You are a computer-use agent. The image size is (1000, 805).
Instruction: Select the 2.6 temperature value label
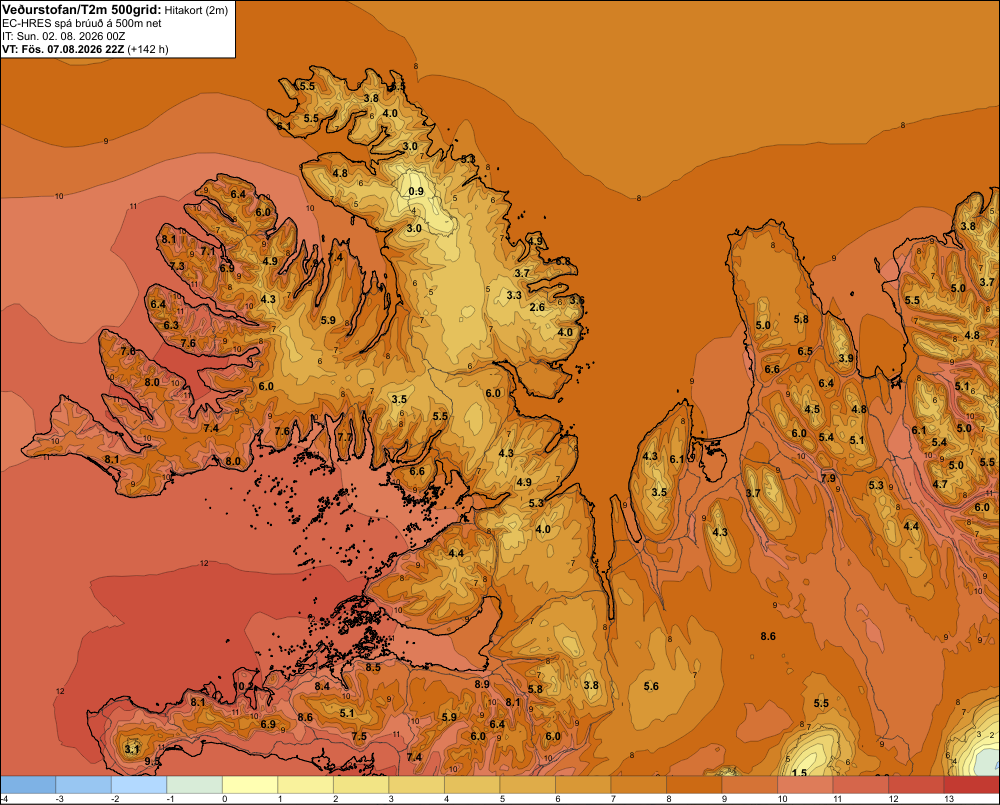point(538,307)
